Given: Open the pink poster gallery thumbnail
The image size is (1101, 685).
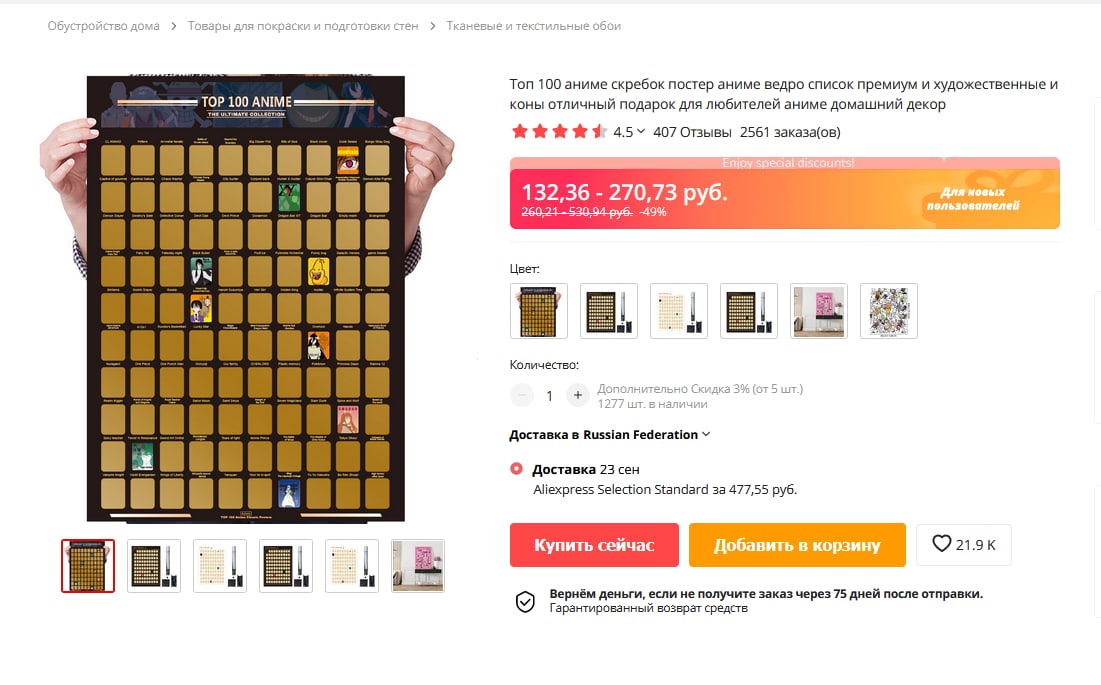Looking at the screenshot, I should [x=418, y=566].
